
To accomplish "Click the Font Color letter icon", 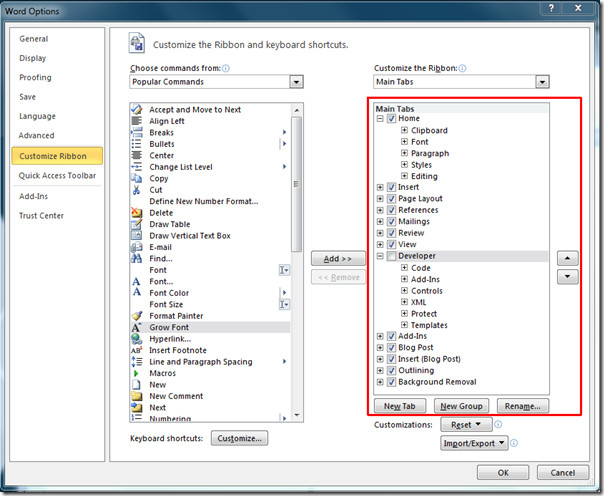I will [x=136, y=293].
